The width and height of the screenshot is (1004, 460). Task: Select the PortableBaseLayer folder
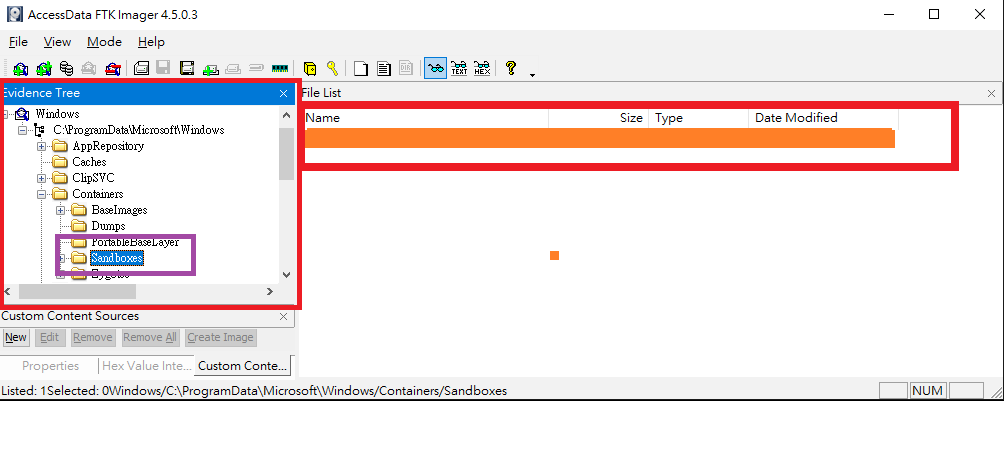[135, 242]
